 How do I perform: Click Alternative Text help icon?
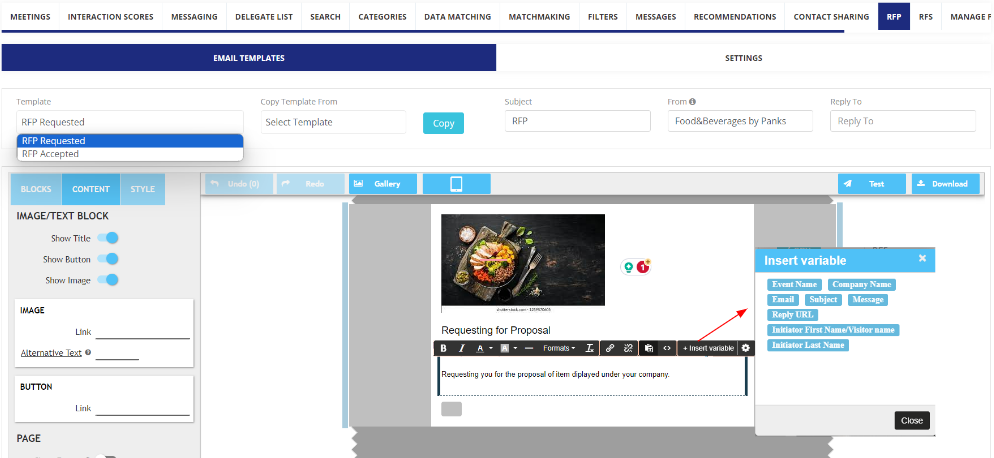click(87, 353)
